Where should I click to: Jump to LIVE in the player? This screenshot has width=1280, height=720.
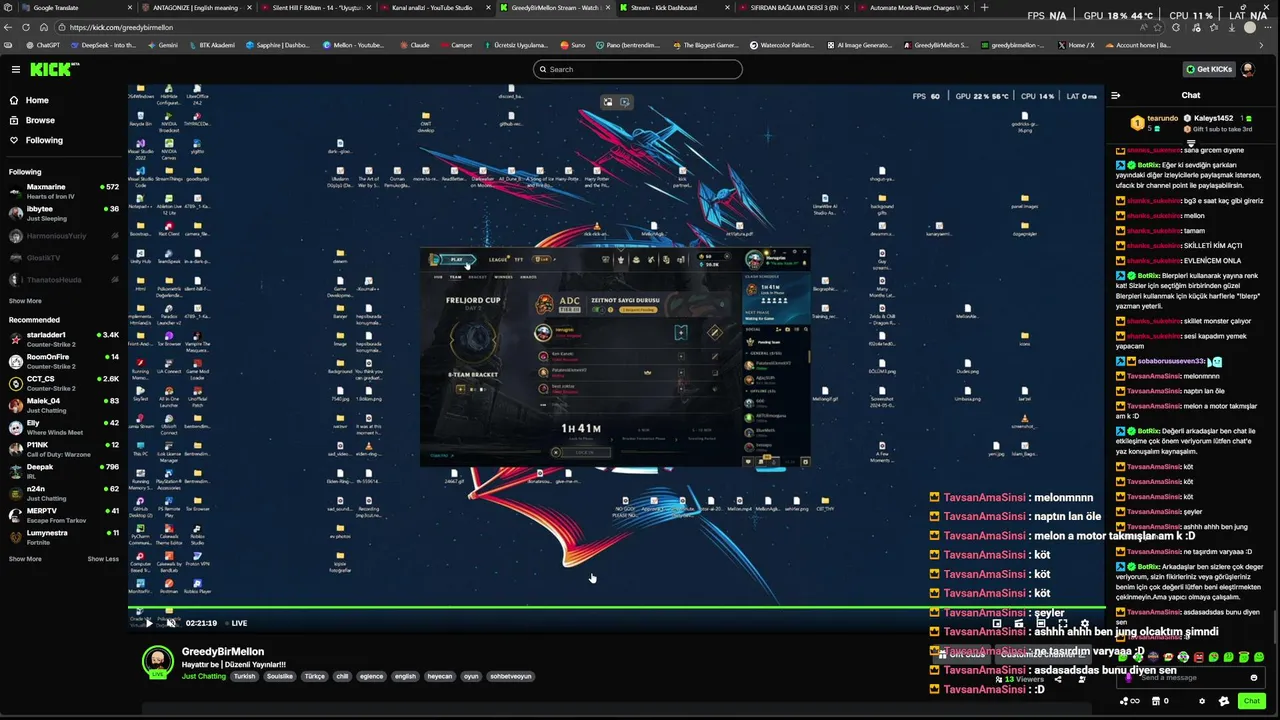(236, 623)
